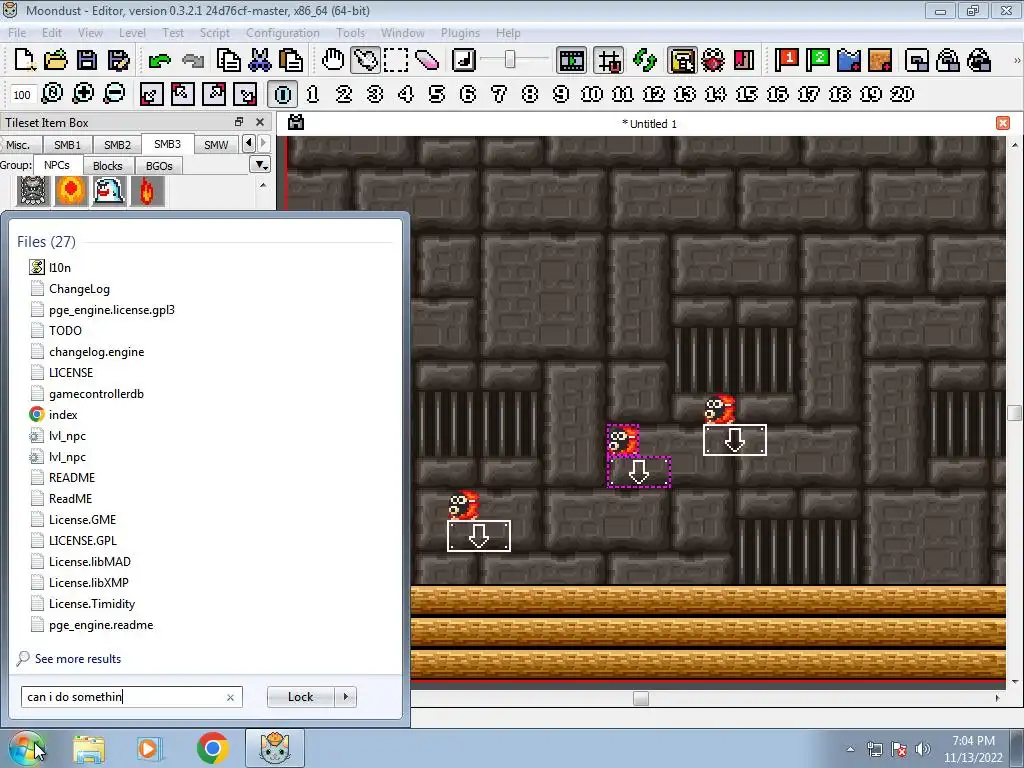The width and height of the screenshot is (1024, 768).
Task: Choose the dashed rectangle selection tool
Action: click(x=396, y=60)
